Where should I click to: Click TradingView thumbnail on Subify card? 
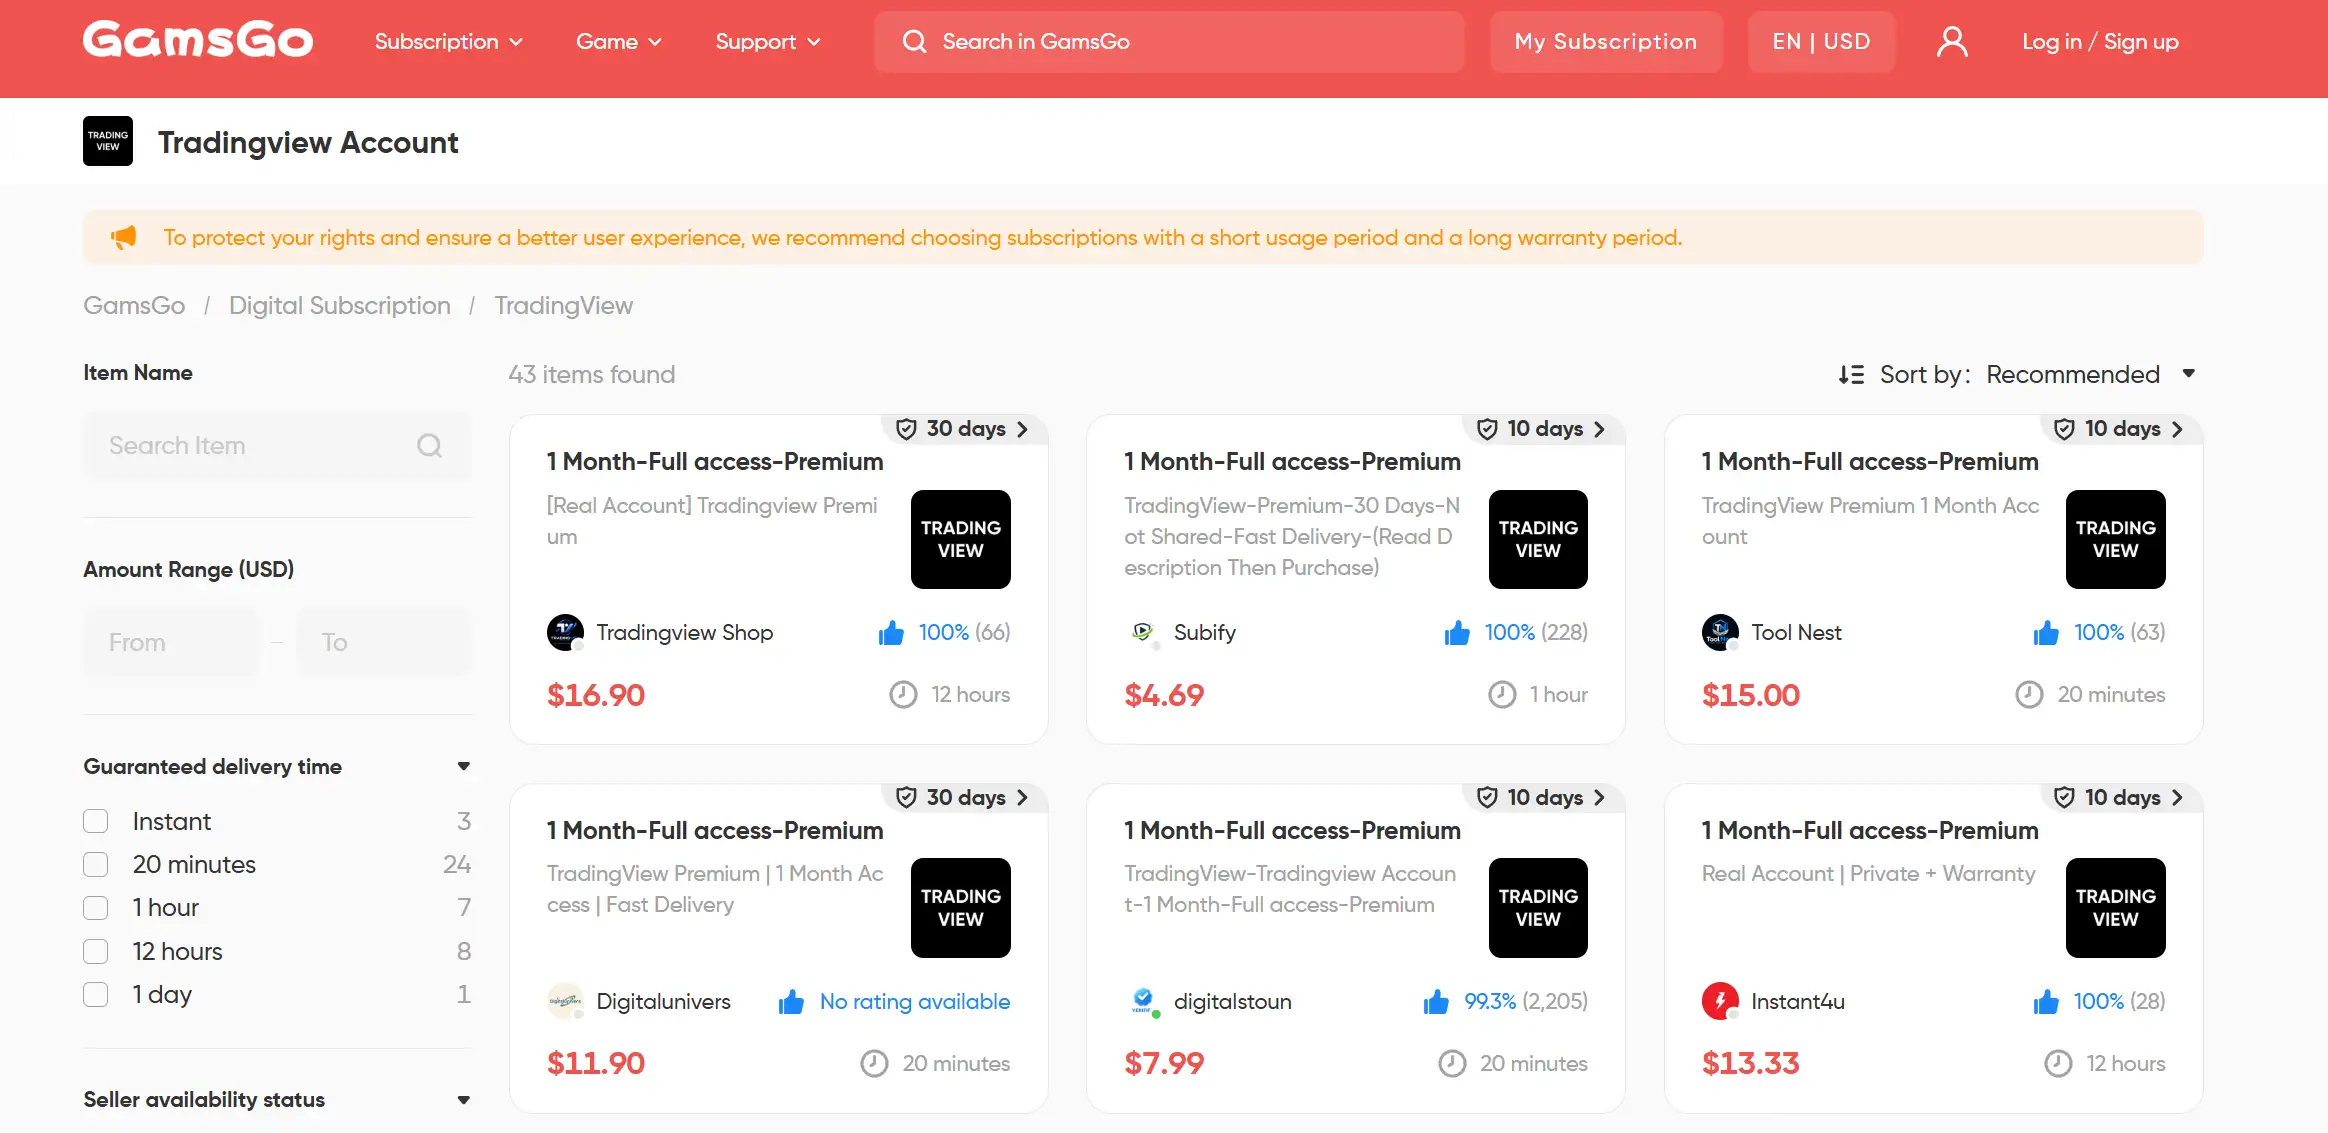(x=1538, y=539)
